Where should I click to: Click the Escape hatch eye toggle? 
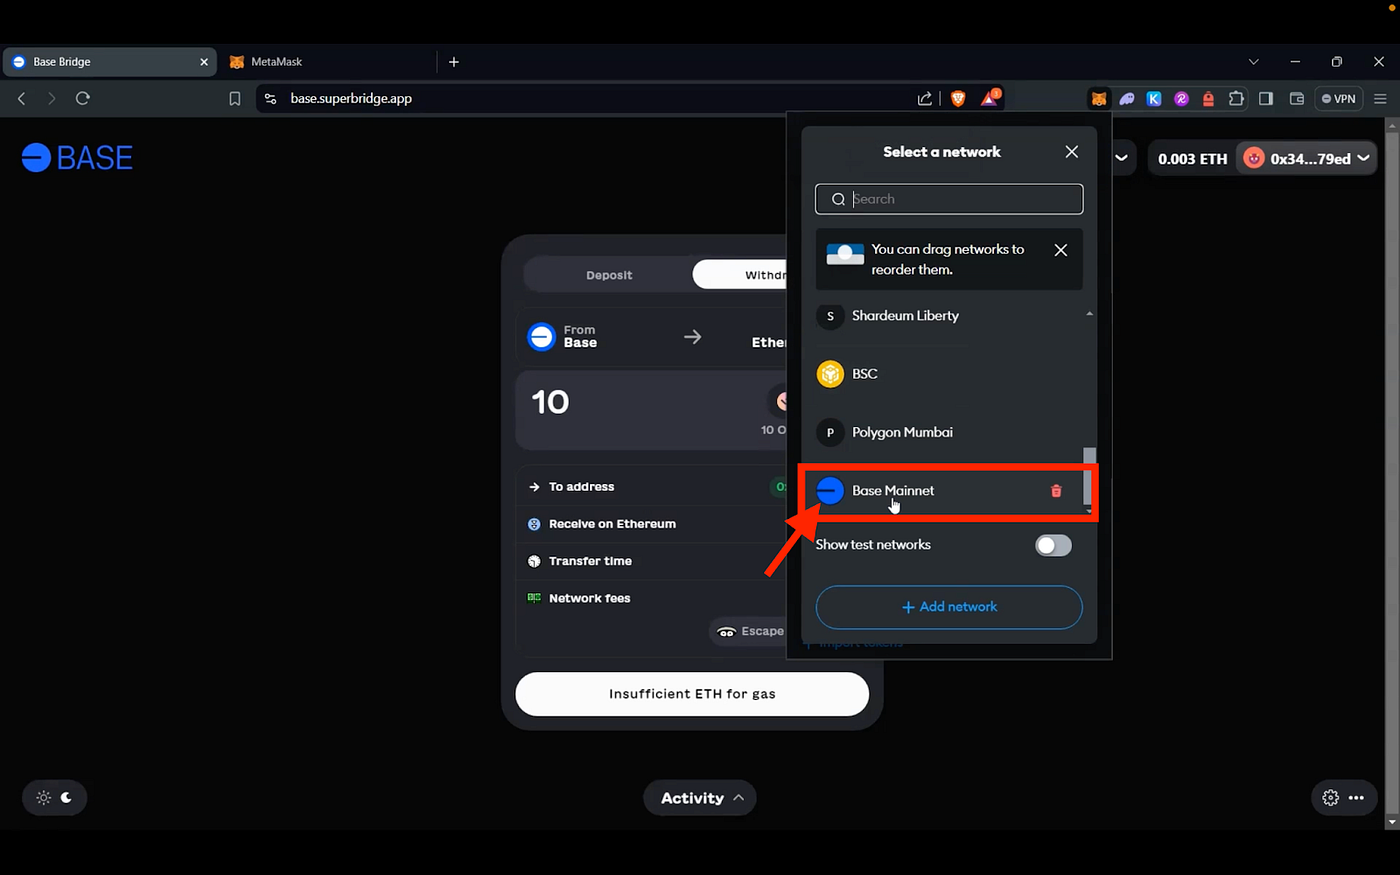725,631
